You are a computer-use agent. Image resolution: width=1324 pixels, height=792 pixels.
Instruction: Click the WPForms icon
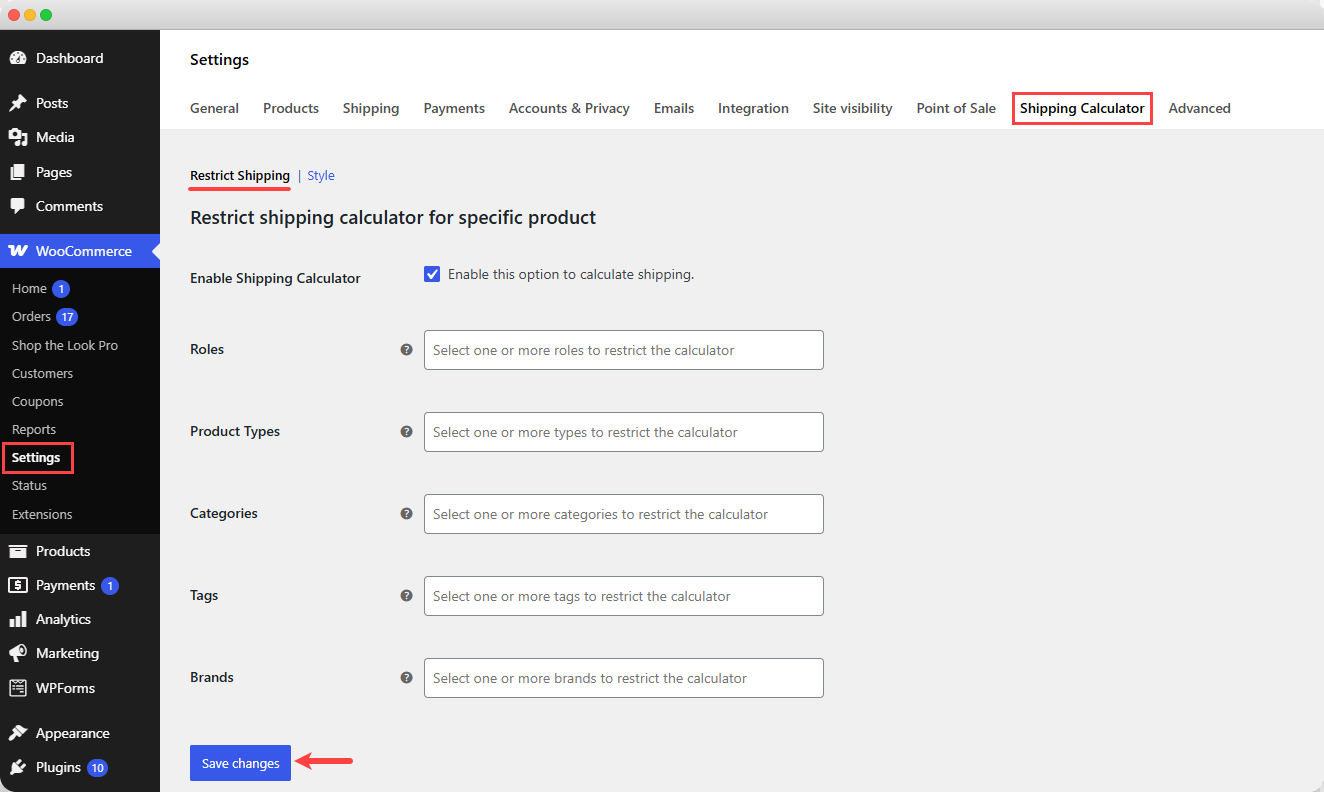point(18,688)
